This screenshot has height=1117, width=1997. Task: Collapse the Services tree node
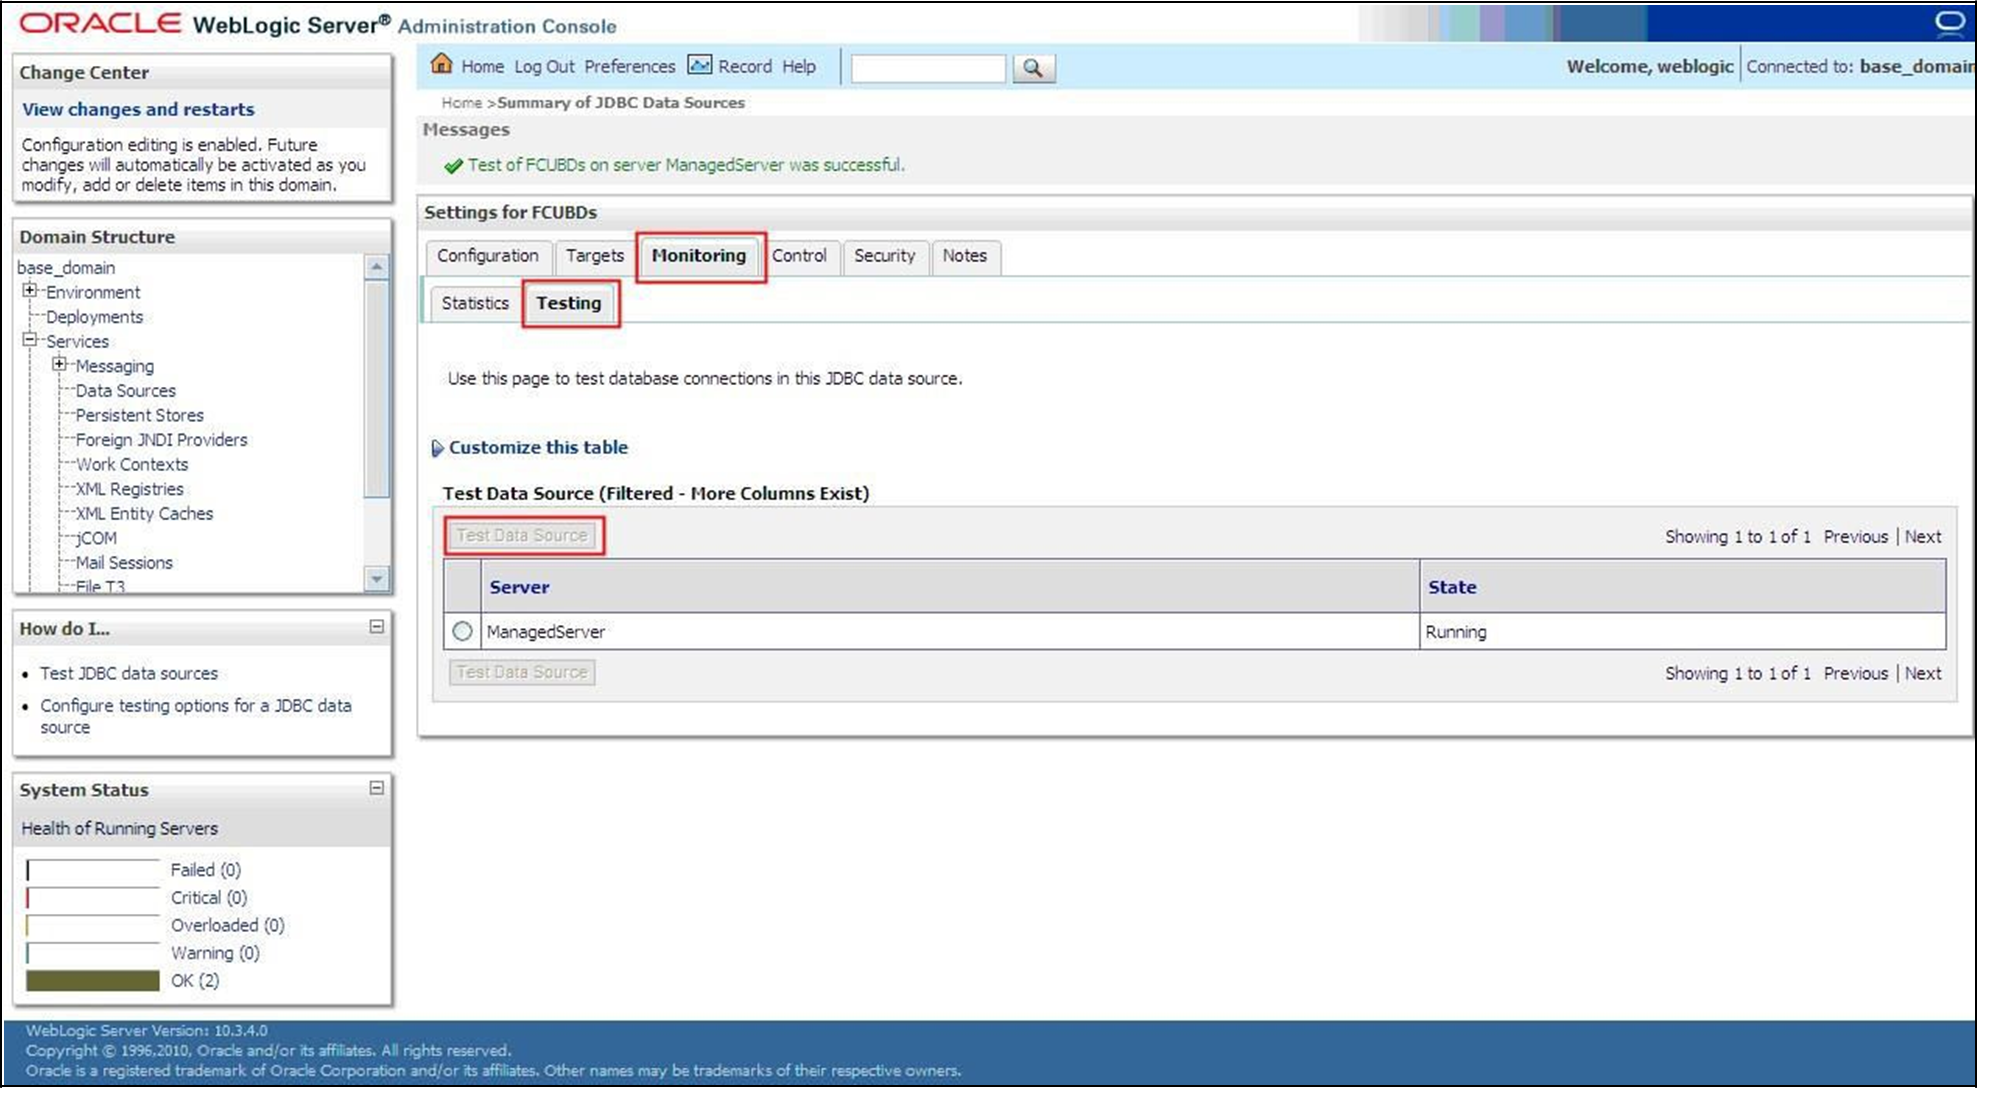(x=30, y=340)
